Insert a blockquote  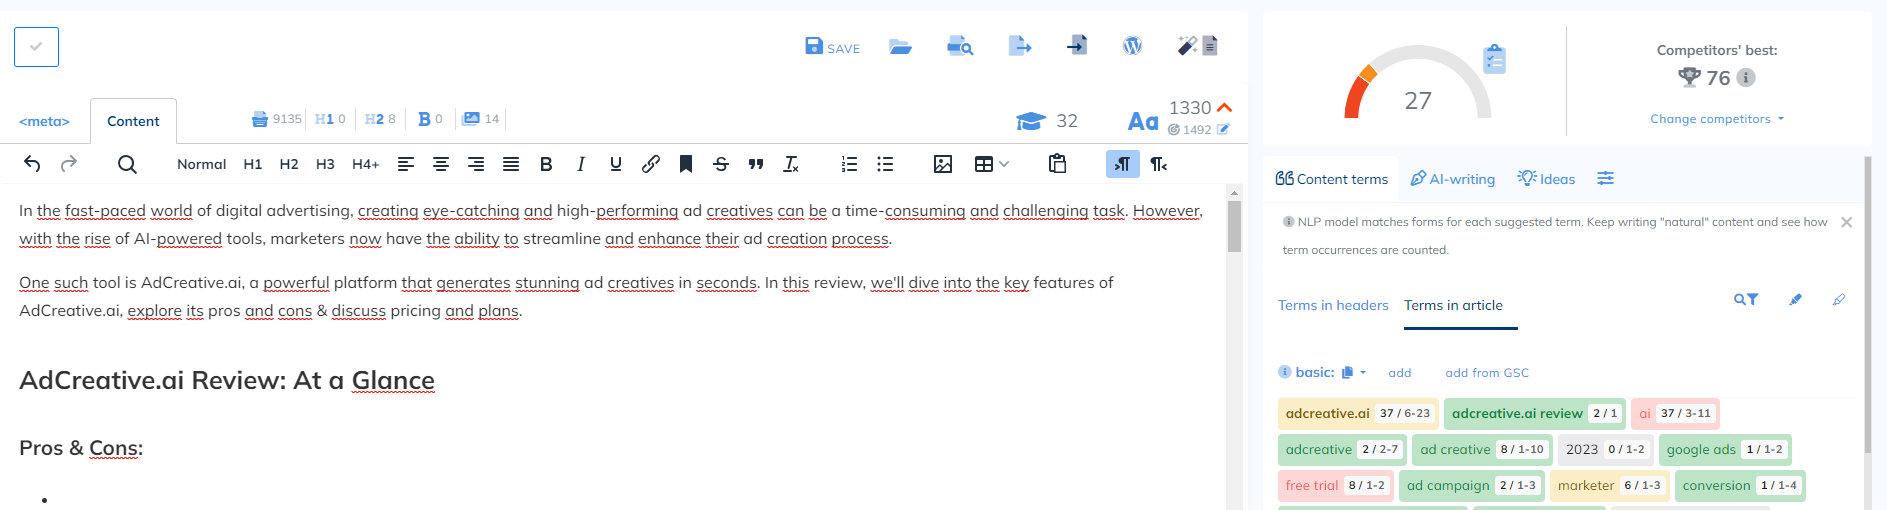click(756, 164)
